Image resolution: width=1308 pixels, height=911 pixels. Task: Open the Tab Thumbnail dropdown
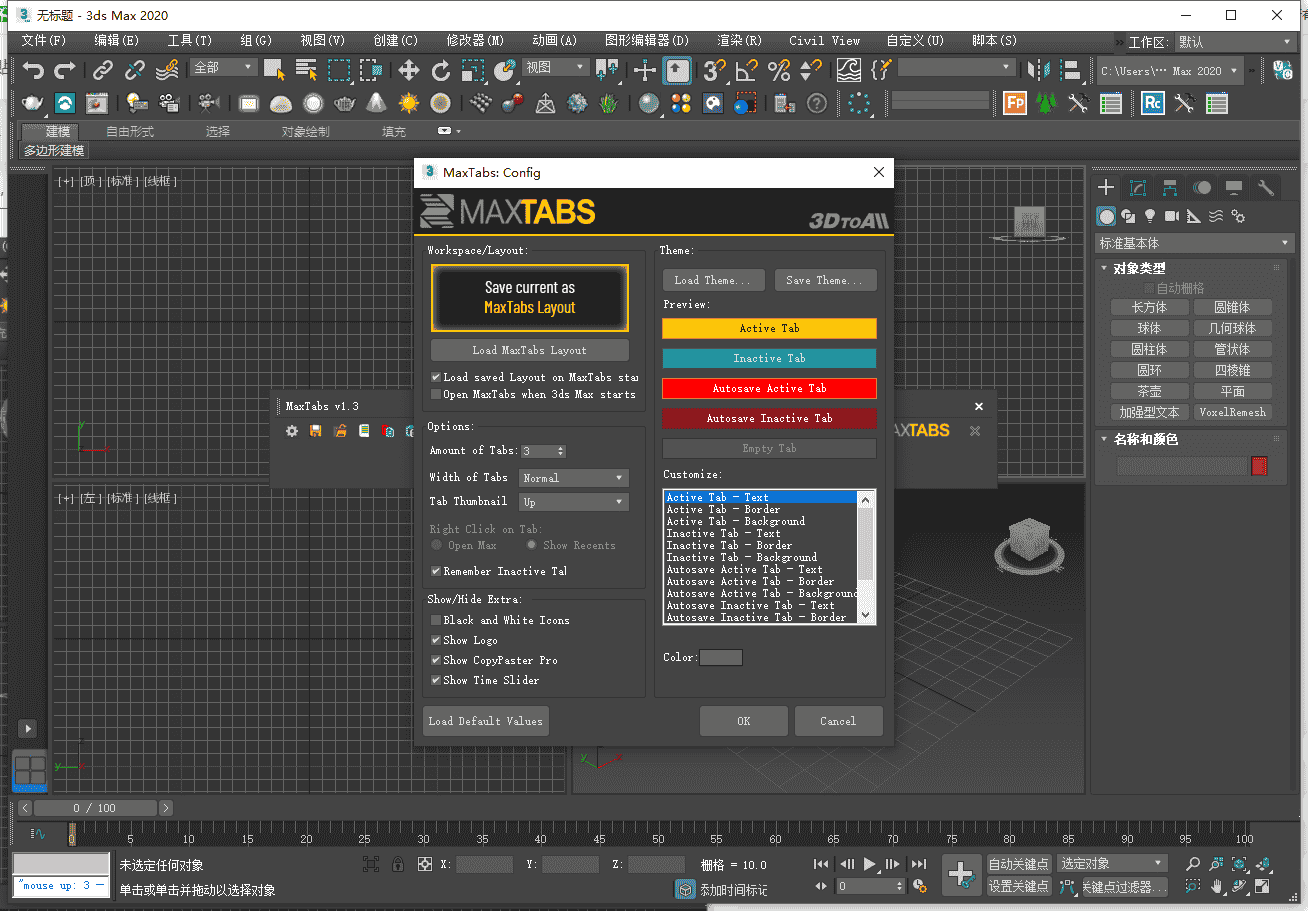[574, 502]
